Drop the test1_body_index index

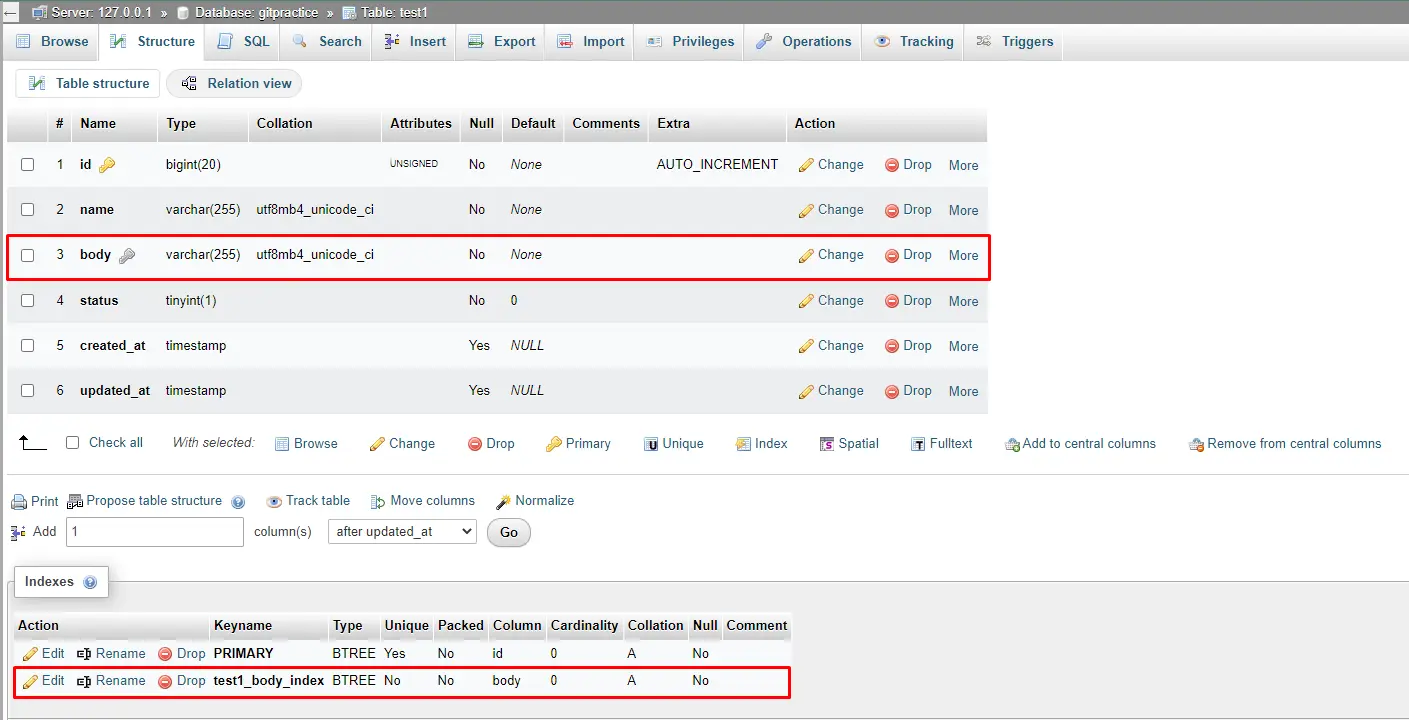pyautogui.click(x=181, y=681)
